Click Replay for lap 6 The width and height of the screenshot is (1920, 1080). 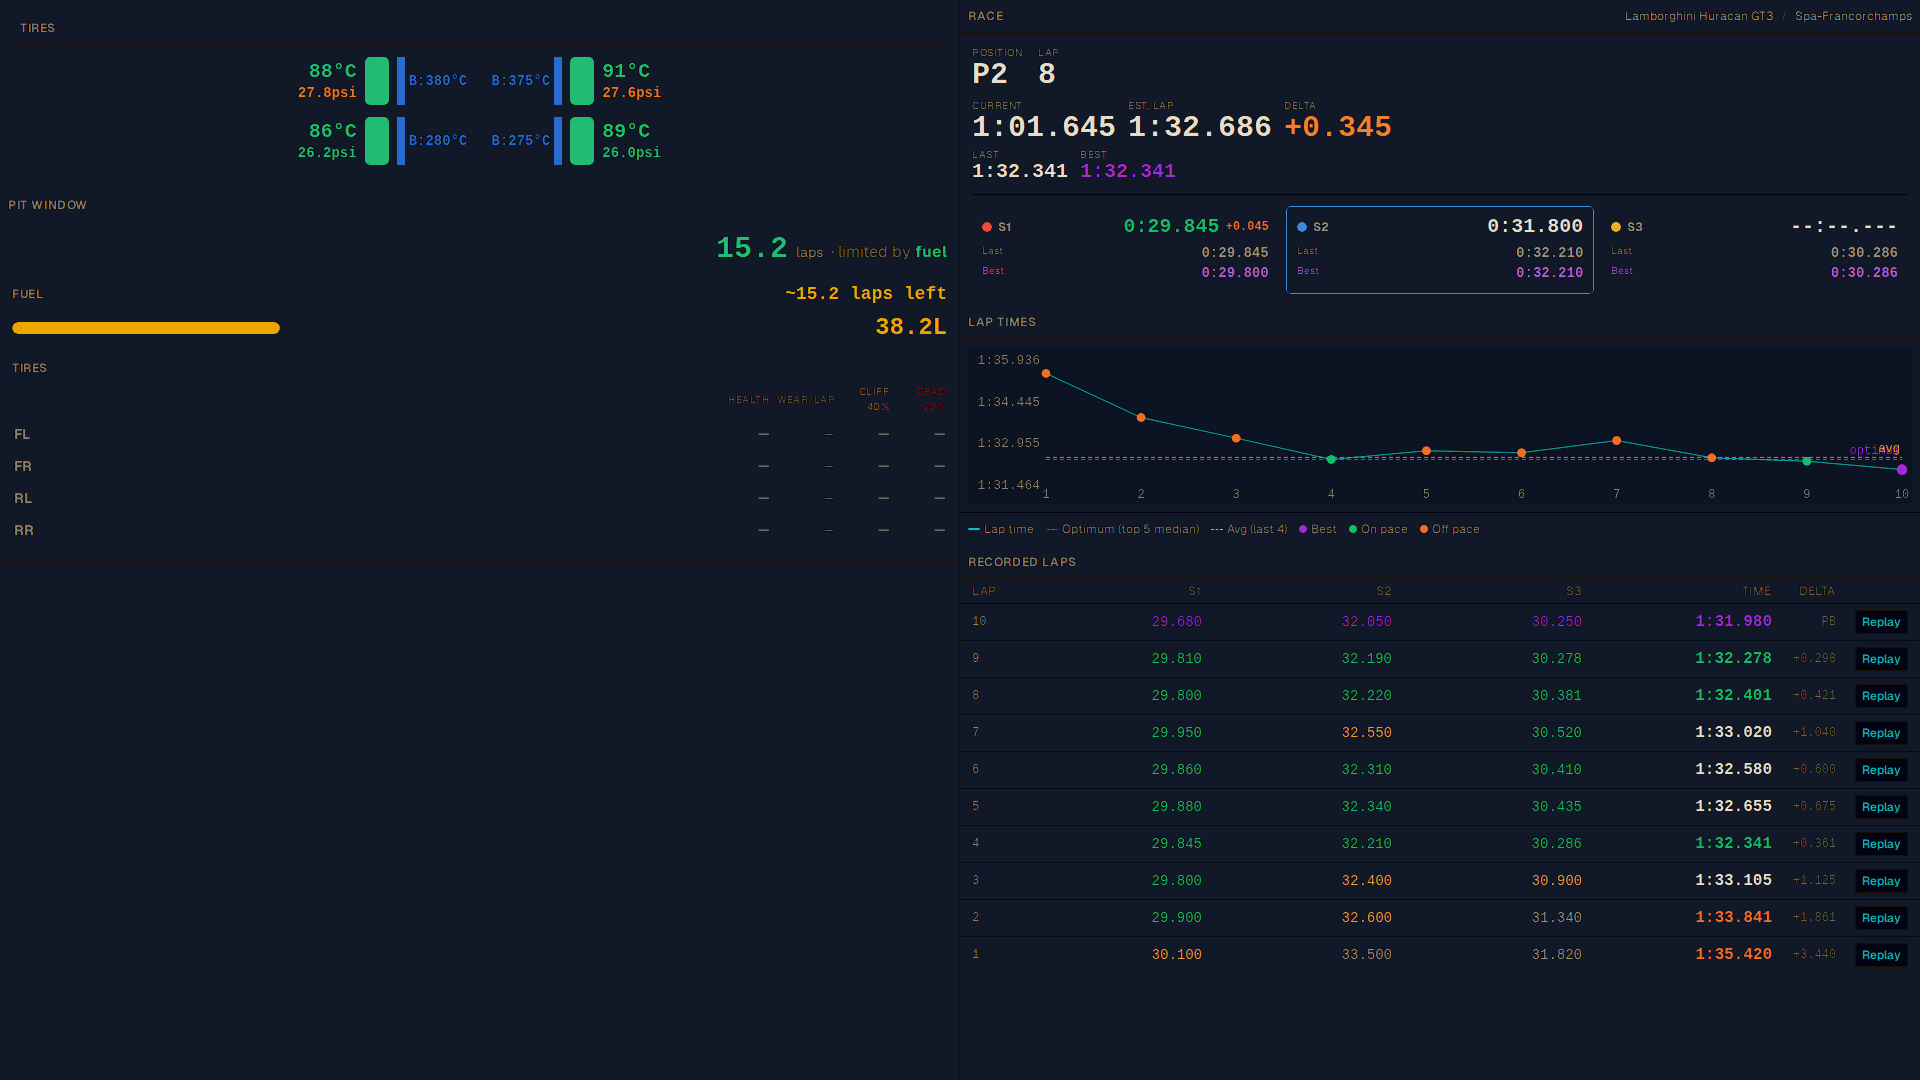pos(1881,770)
